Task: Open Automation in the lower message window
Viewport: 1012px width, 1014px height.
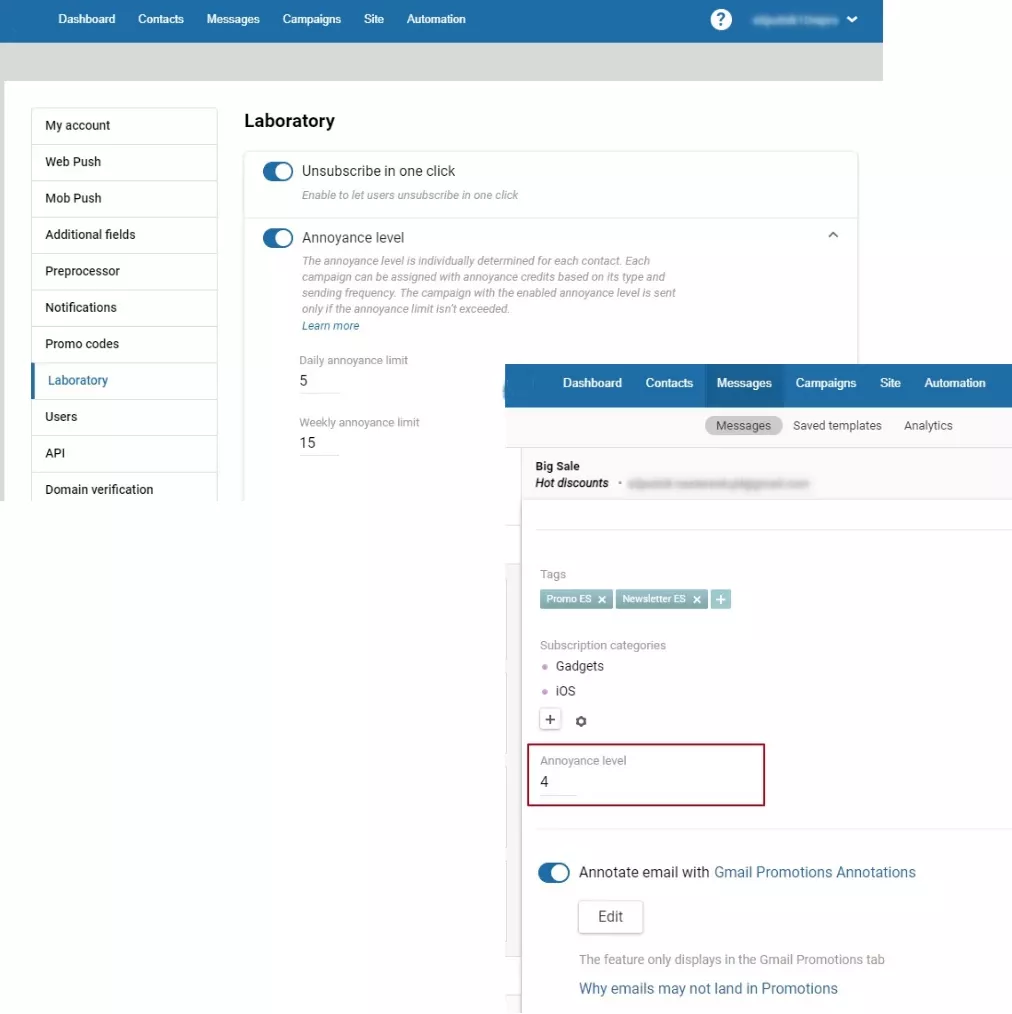Action: (955, 383)
